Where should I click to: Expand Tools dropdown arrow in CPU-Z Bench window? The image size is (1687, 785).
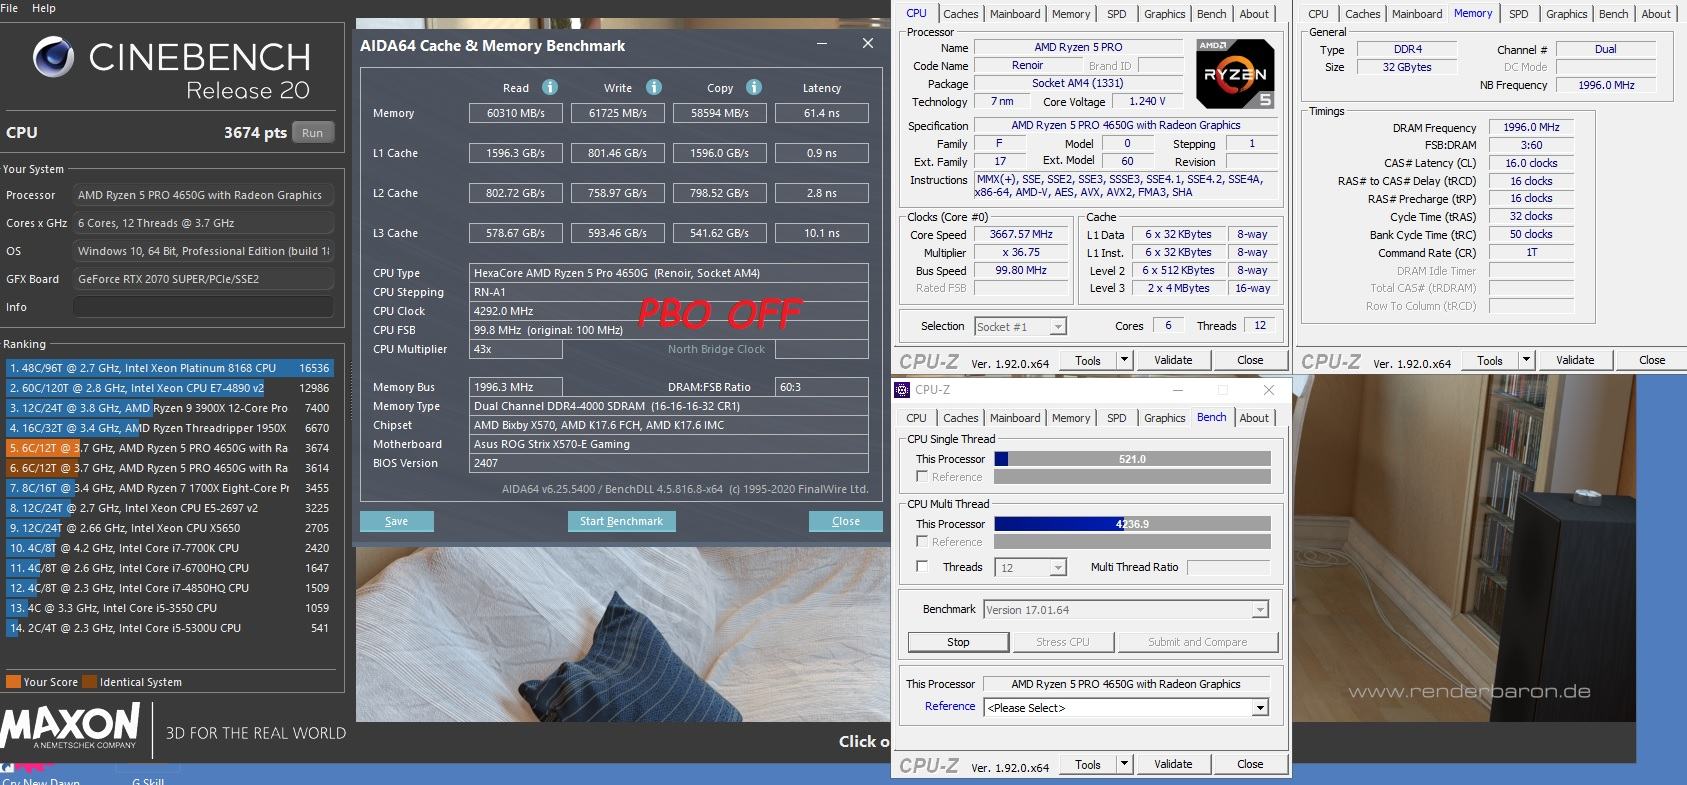pyautogui.click(x=1124, y=764)
